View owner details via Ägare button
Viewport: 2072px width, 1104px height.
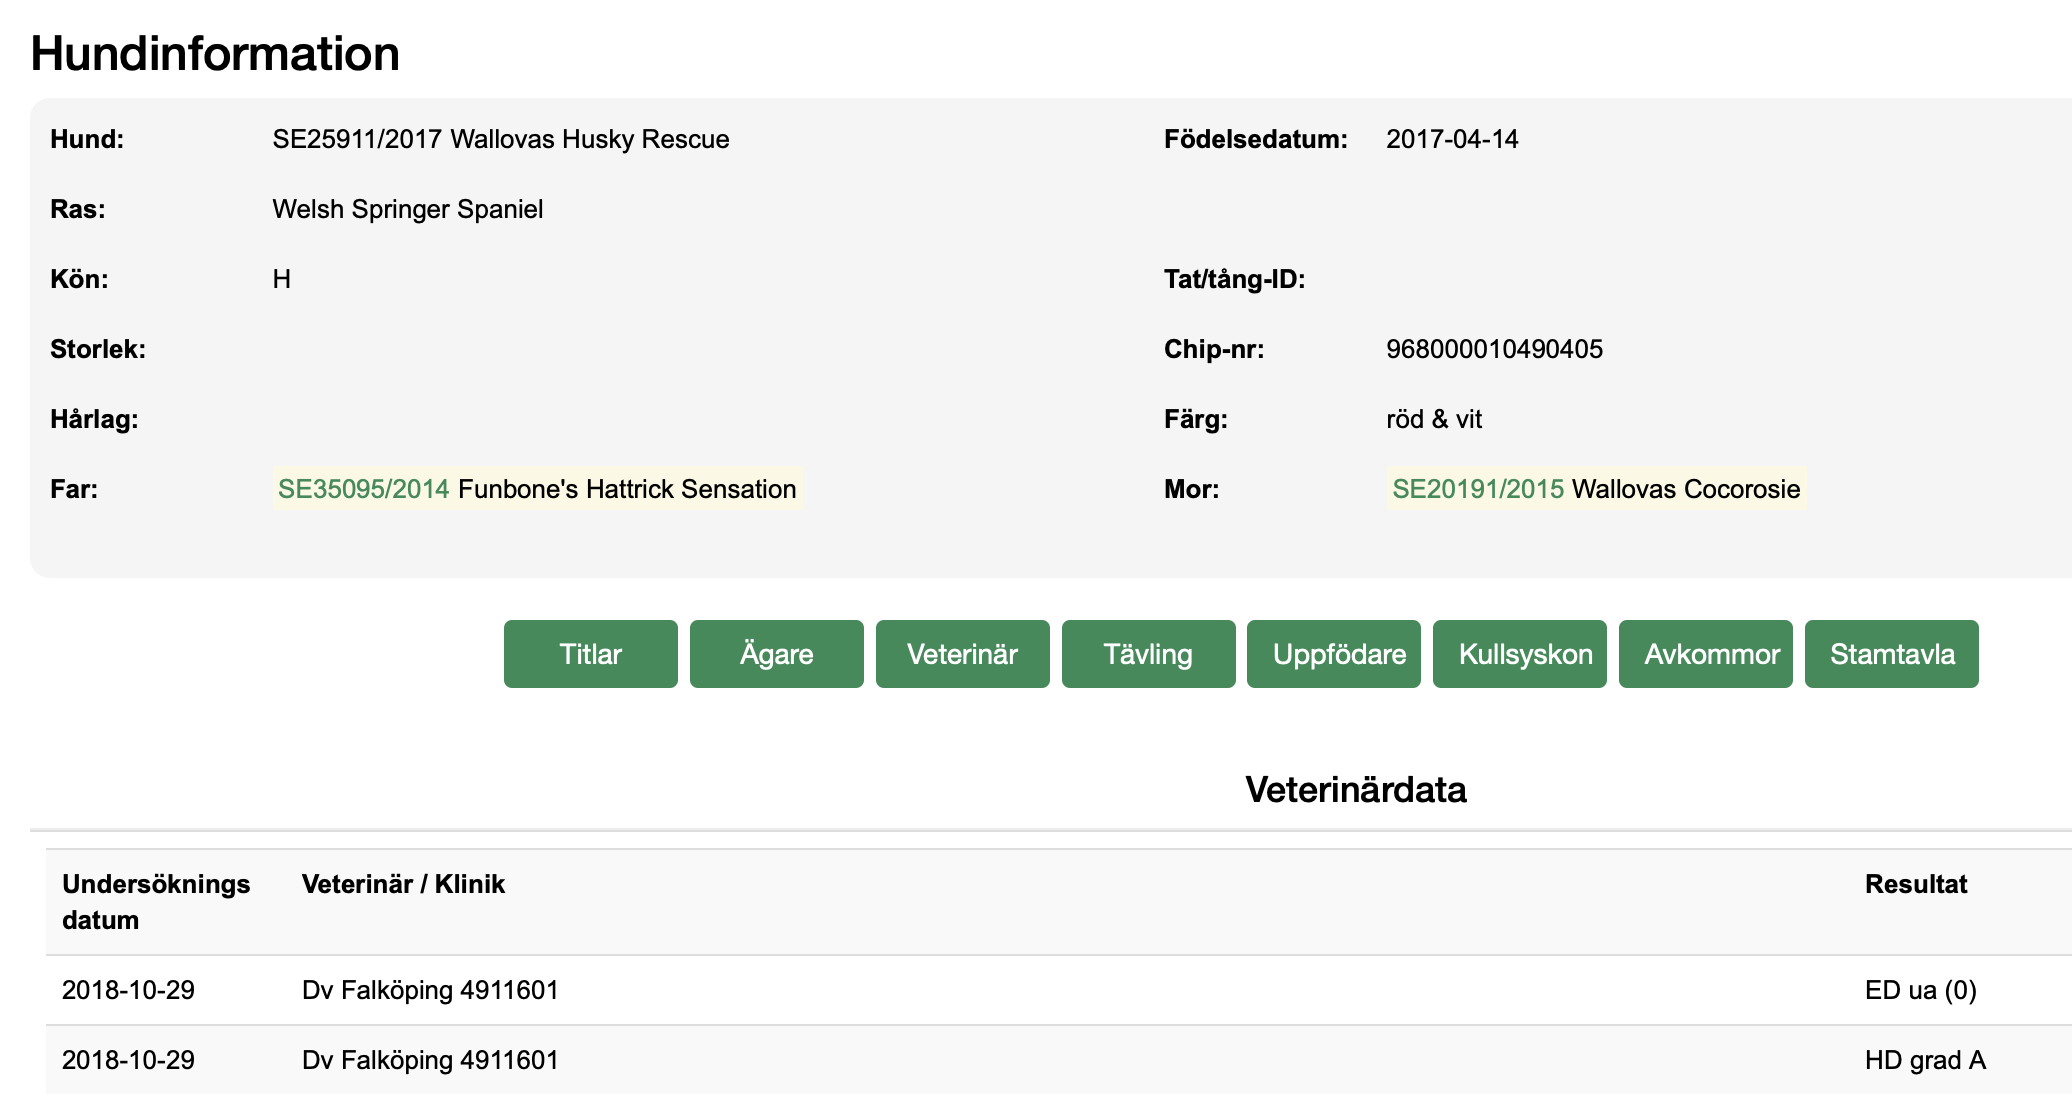(x=775, y=653)
